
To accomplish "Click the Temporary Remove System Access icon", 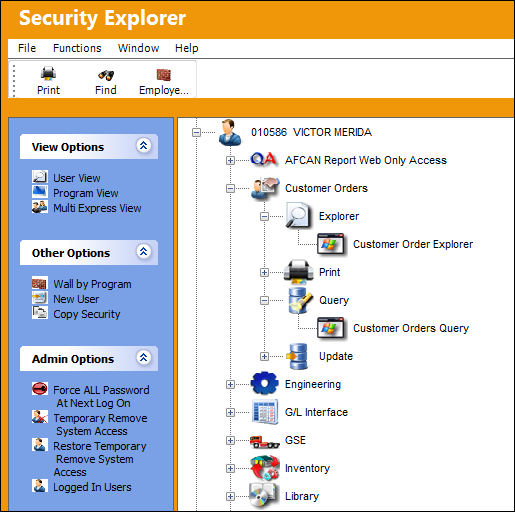I will tap(40, 417).
